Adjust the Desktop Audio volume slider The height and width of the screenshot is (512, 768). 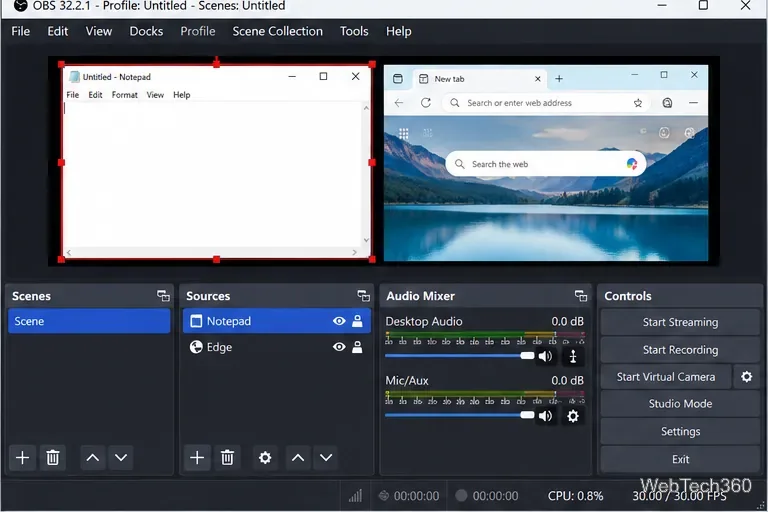[459, 356]
